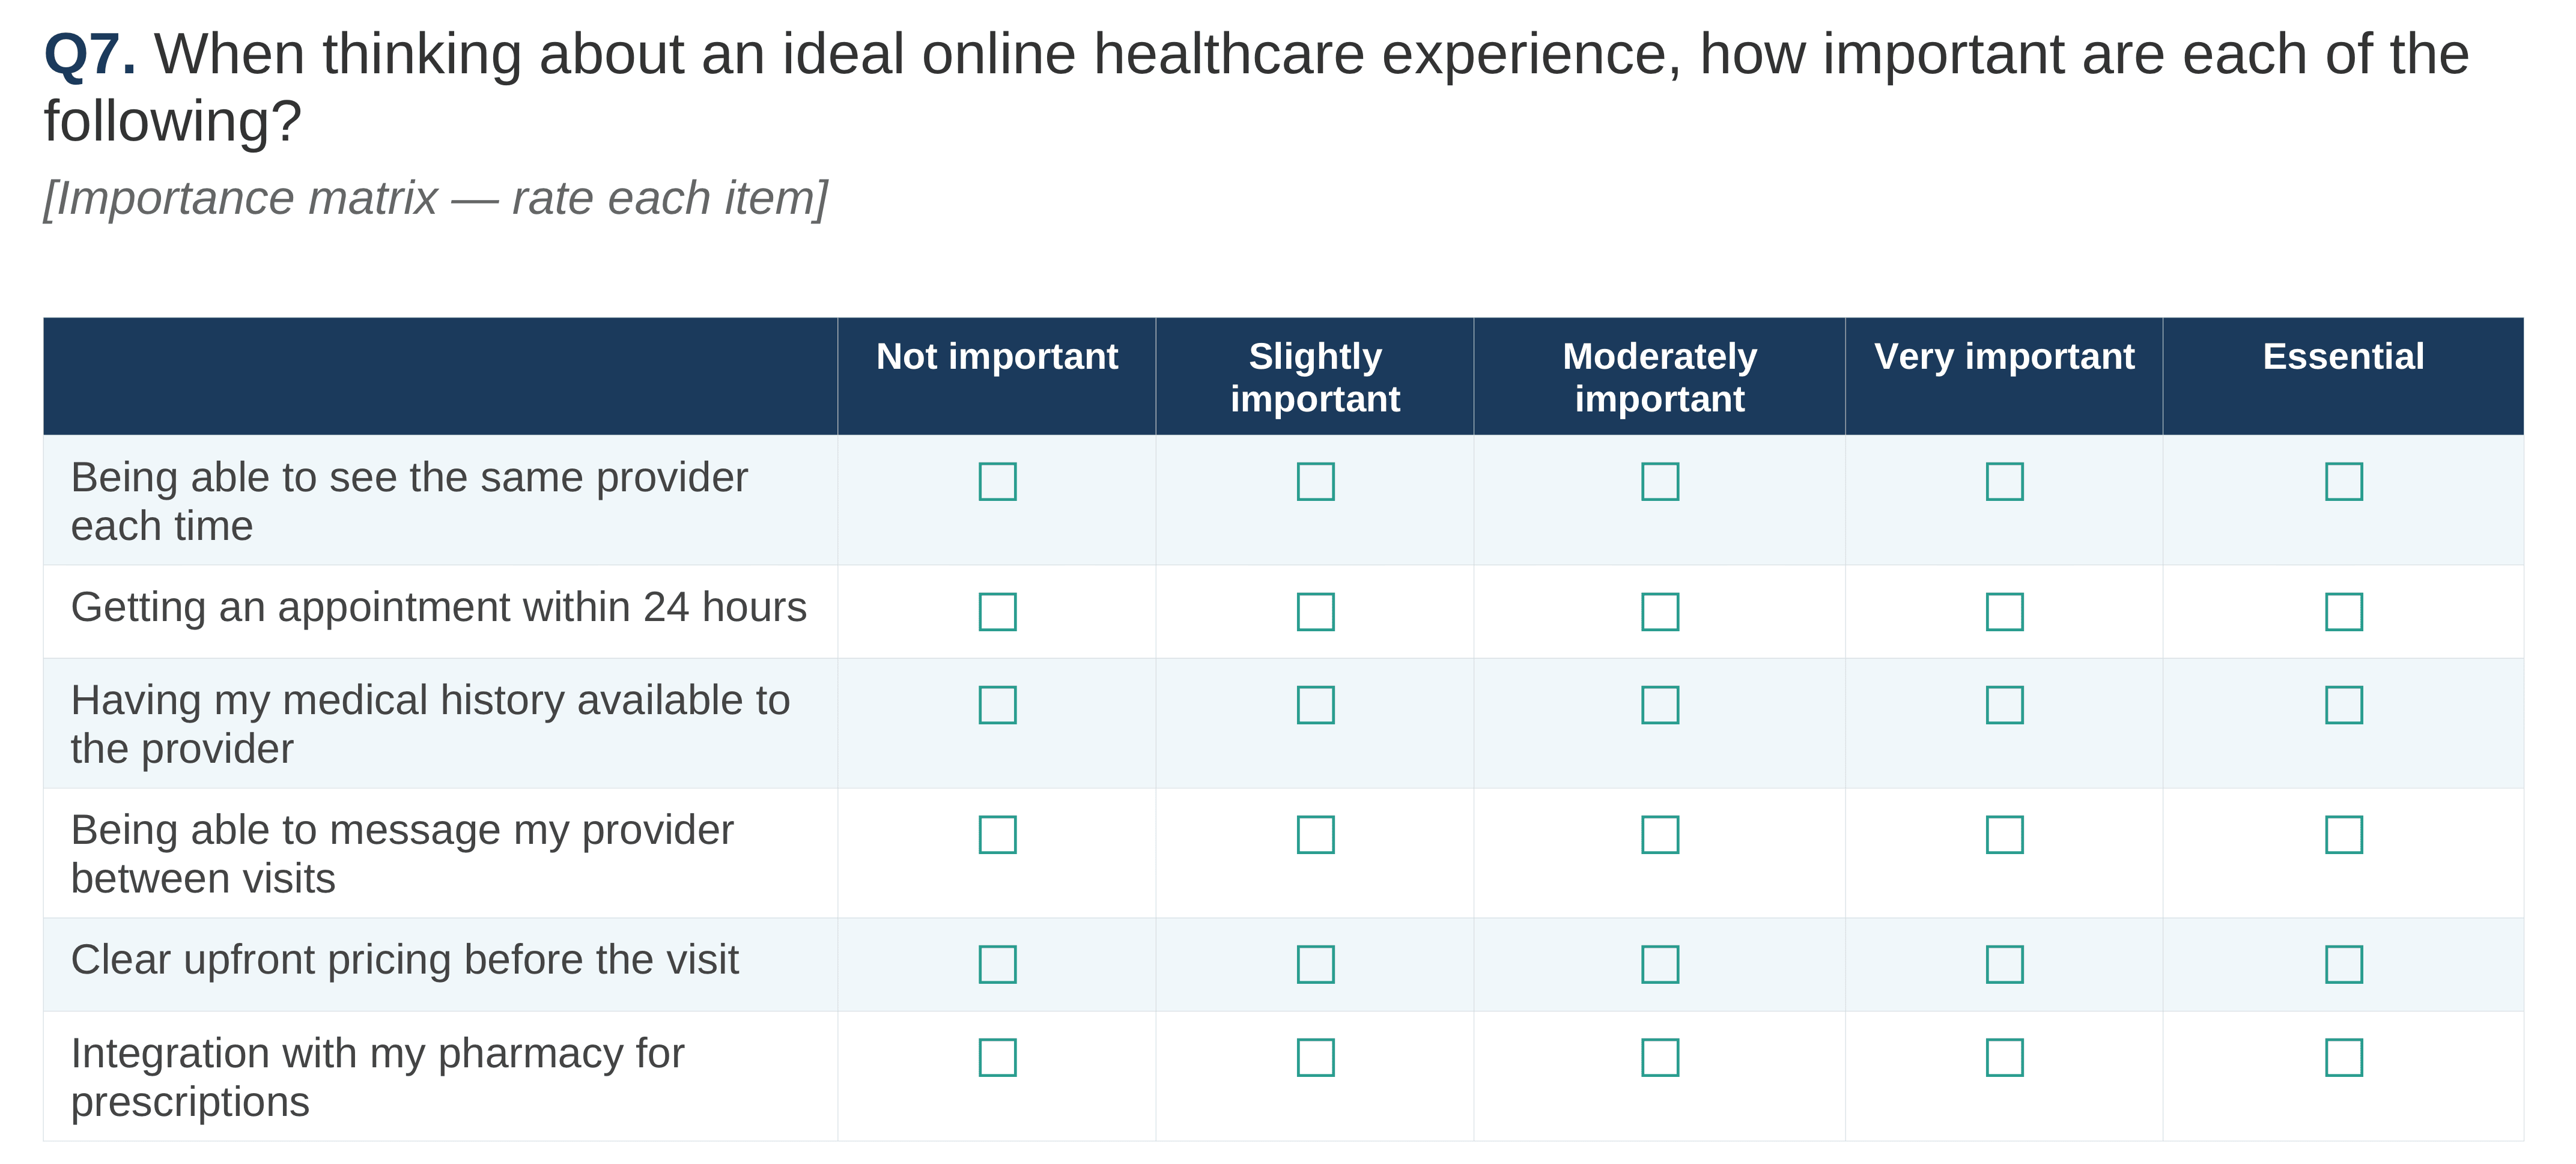Click the Q7 question title text
2576x1164 pixels.
(x=1256, y=87)
